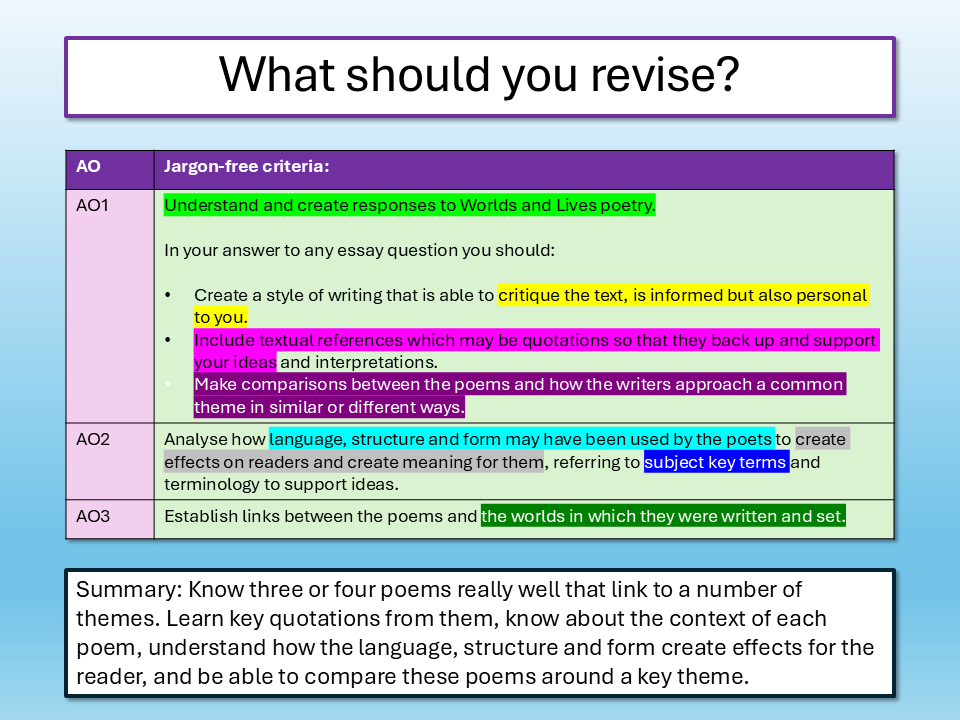This screenshot has height=720, width=960.
Task: Click the Summary text box at the bottom
Action: [479, 633]
